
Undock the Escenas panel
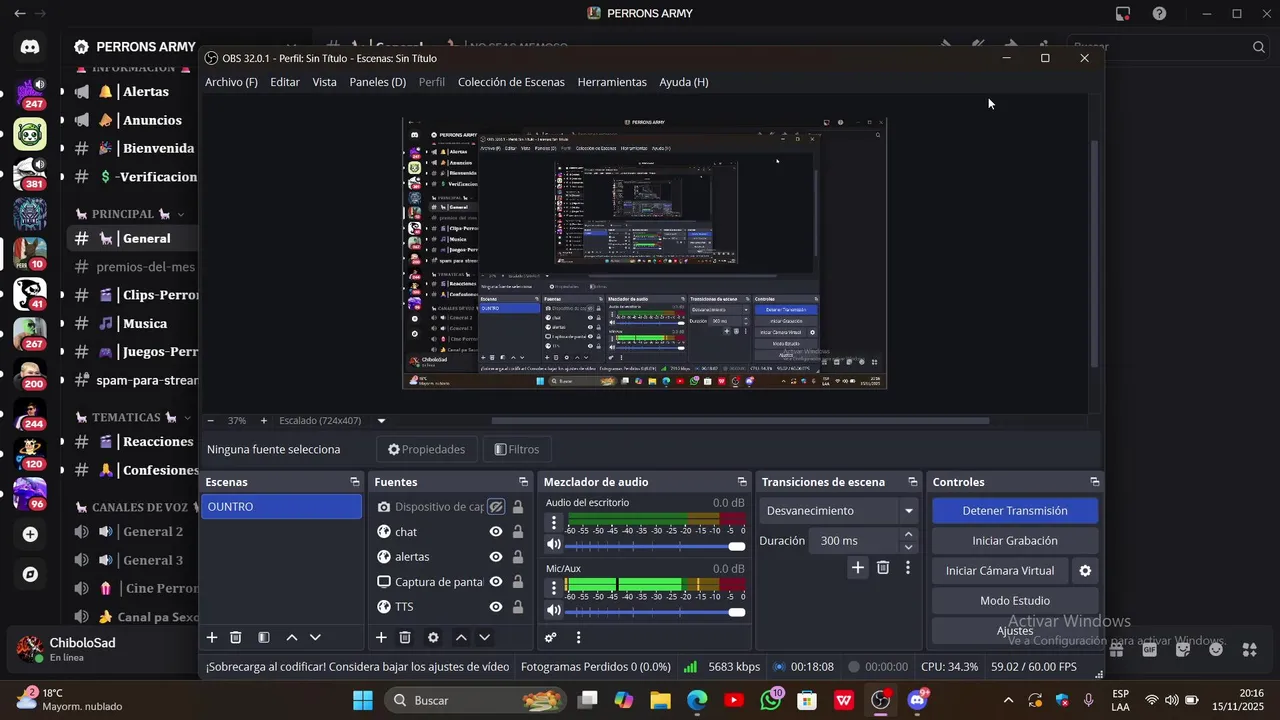click(355, 482)
